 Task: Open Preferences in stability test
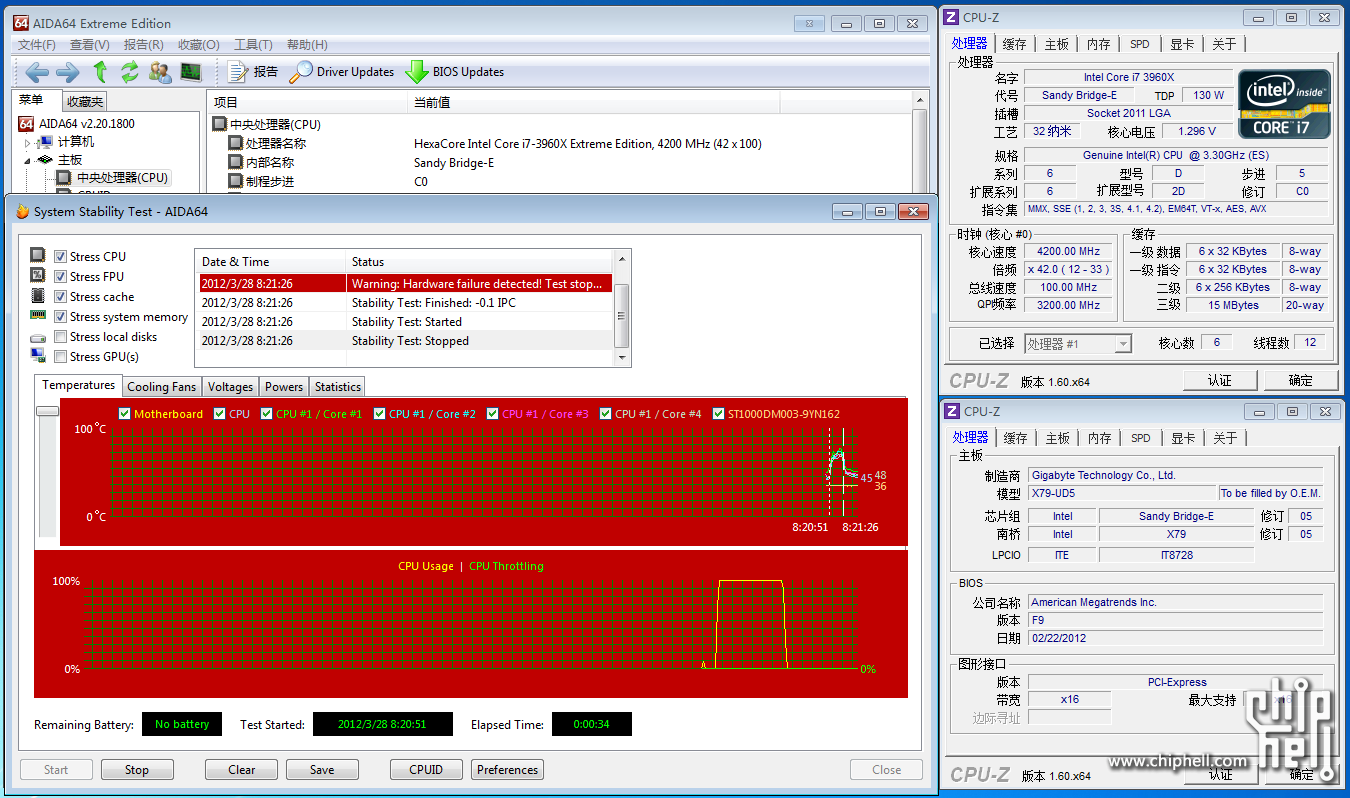[x=508, y=770]
